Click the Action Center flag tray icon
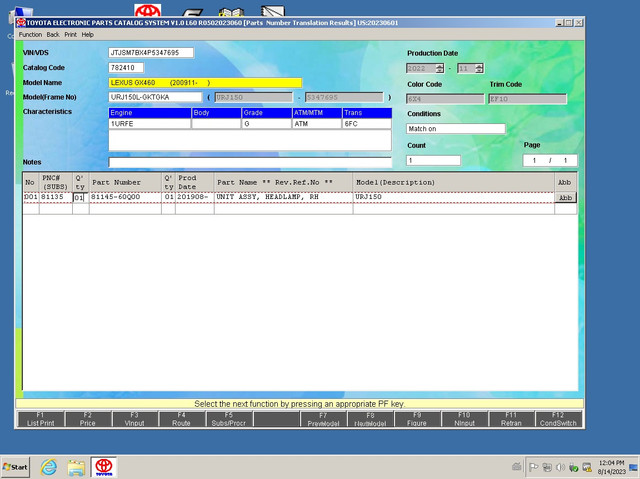This screenshot has width=640, height=479. click(x=533, y=467)
